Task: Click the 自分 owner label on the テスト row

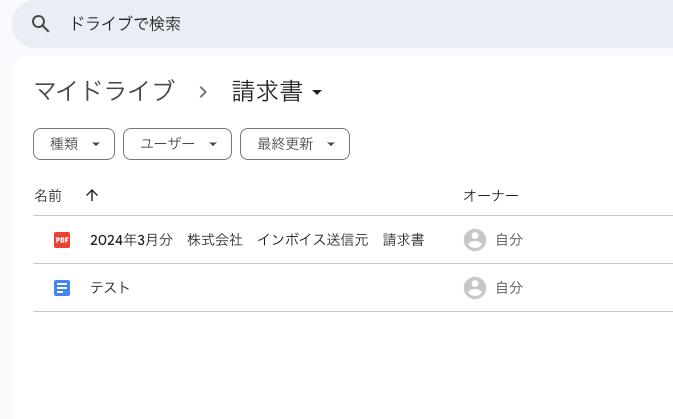Action: pyautogui.click(x=509, y=288)
